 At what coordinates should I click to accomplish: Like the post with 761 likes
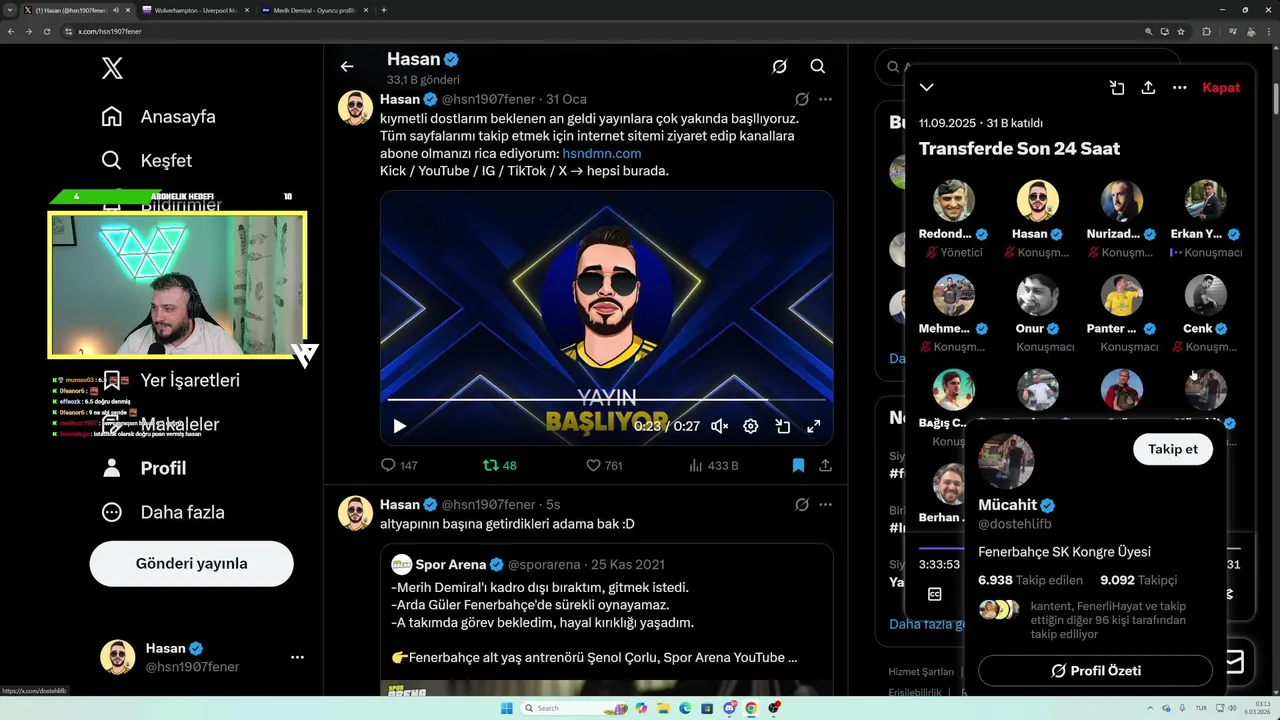[x=604, y=465]
